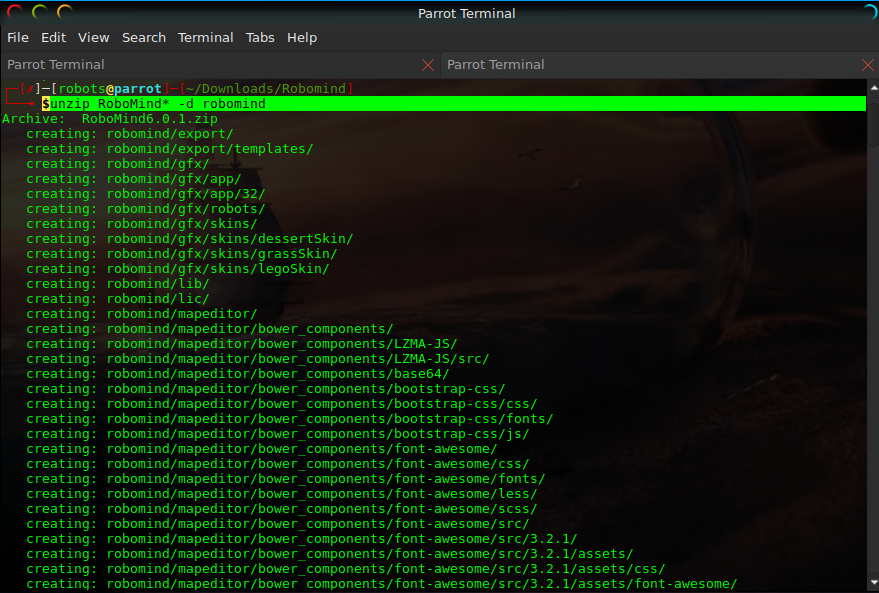Click the green window circle in title bar
Viewport: 879px width, 593px height.
40,11
